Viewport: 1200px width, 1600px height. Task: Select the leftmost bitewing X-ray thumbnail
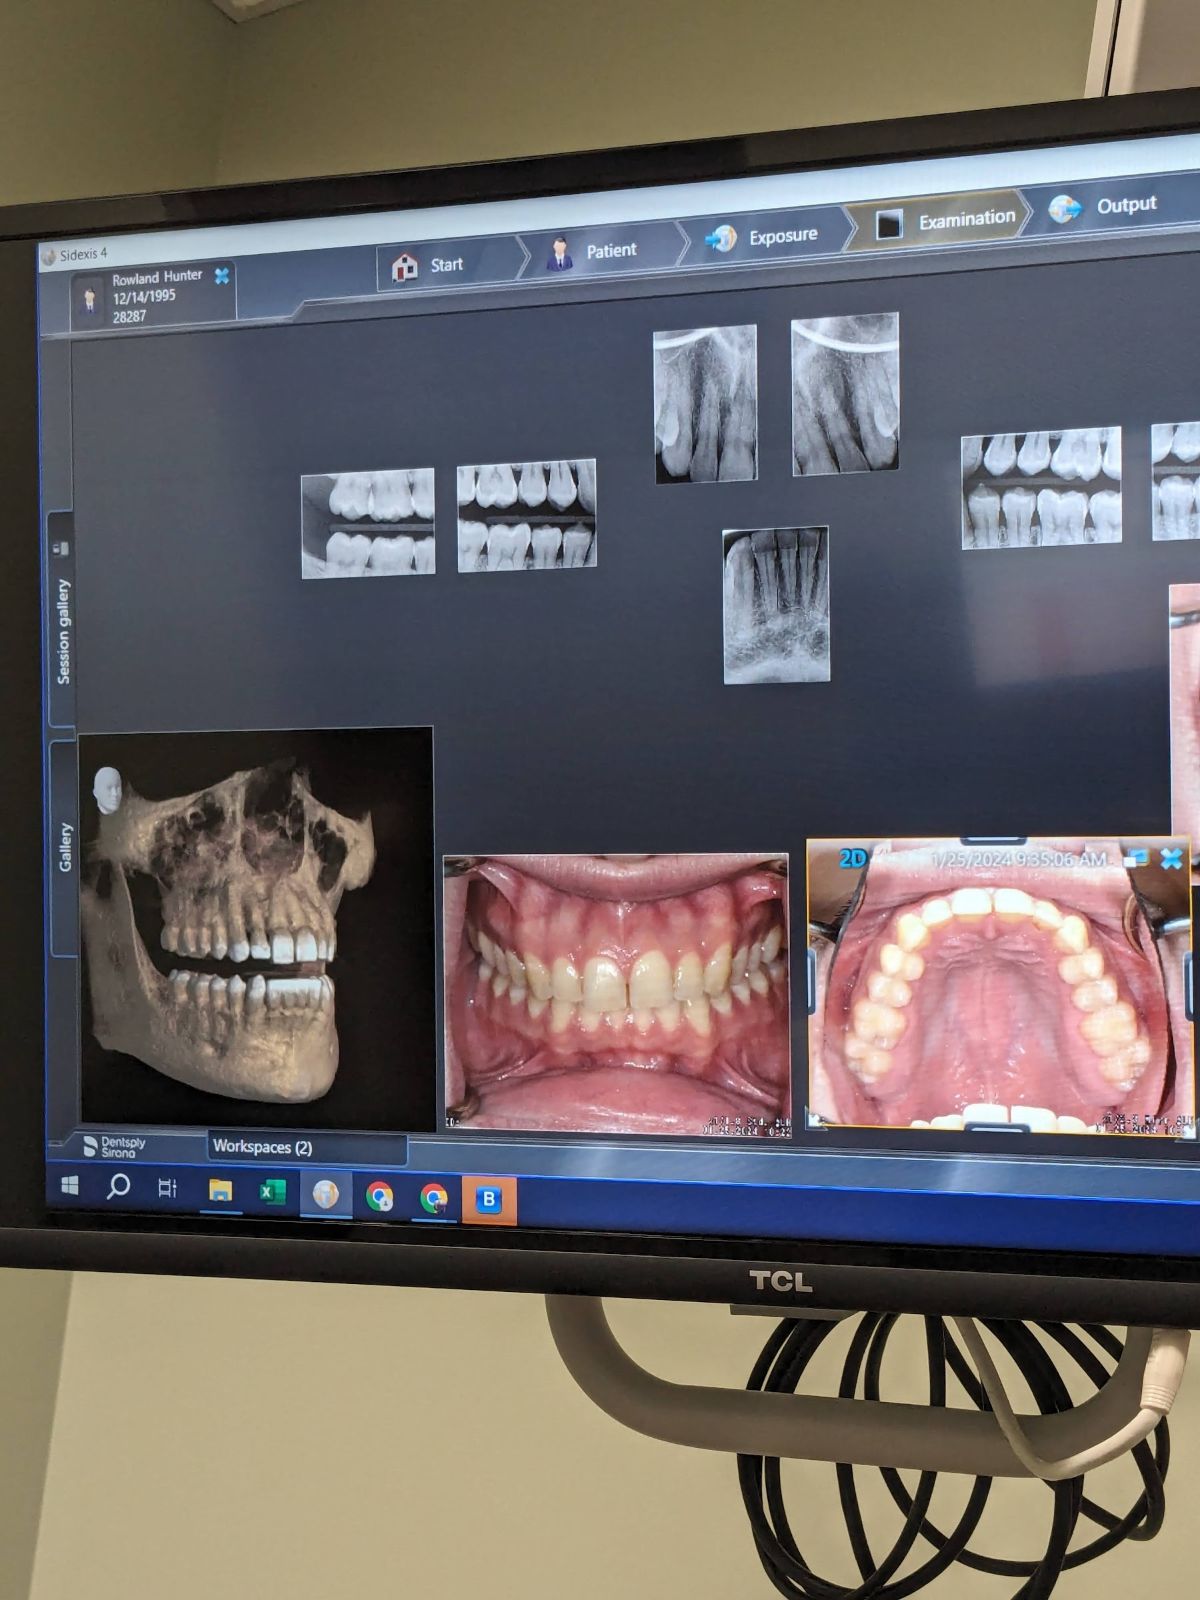pyautogui.click(x=368, y=523)
